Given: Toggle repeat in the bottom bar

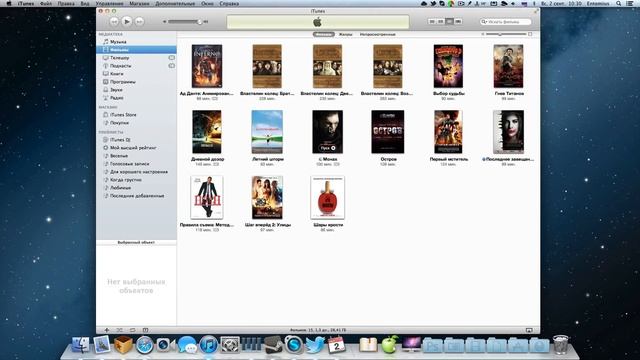Looking at the screenshot, I should [132, 330].
